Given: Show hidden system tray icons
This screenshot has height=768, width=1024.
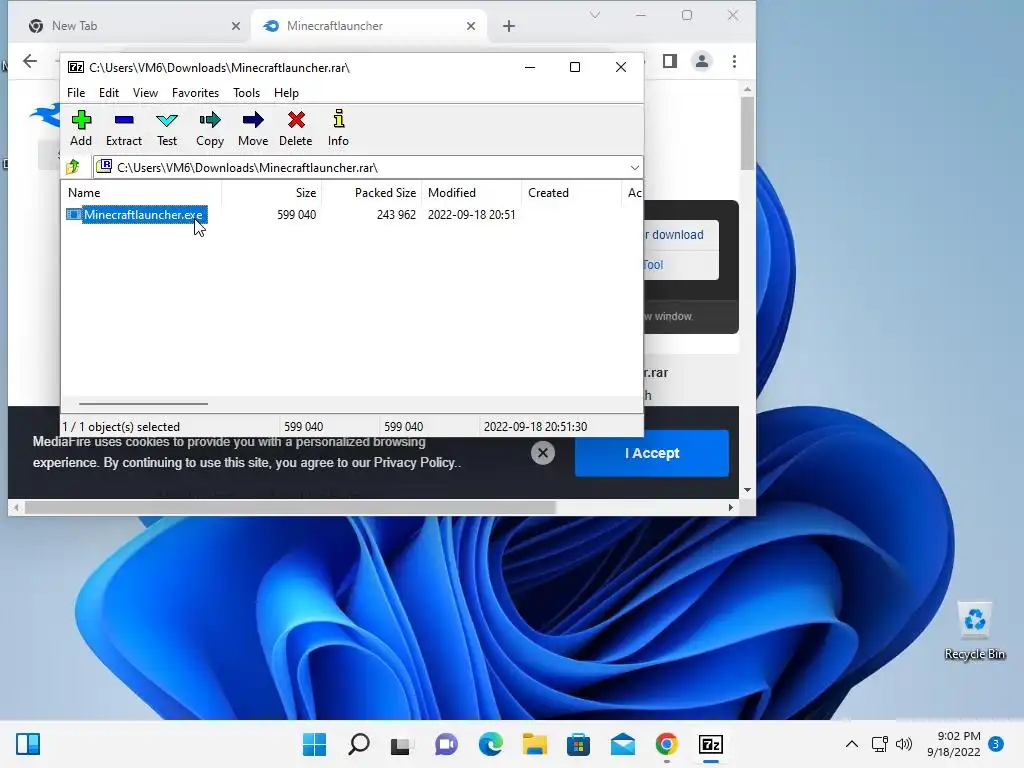Looking at the screenshot, I should (852, 744).
